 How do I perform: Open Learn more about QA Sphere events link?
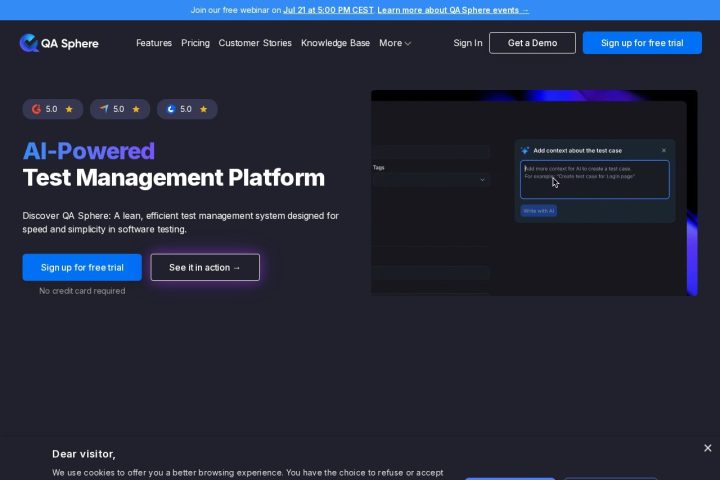(x=453, y=10)
